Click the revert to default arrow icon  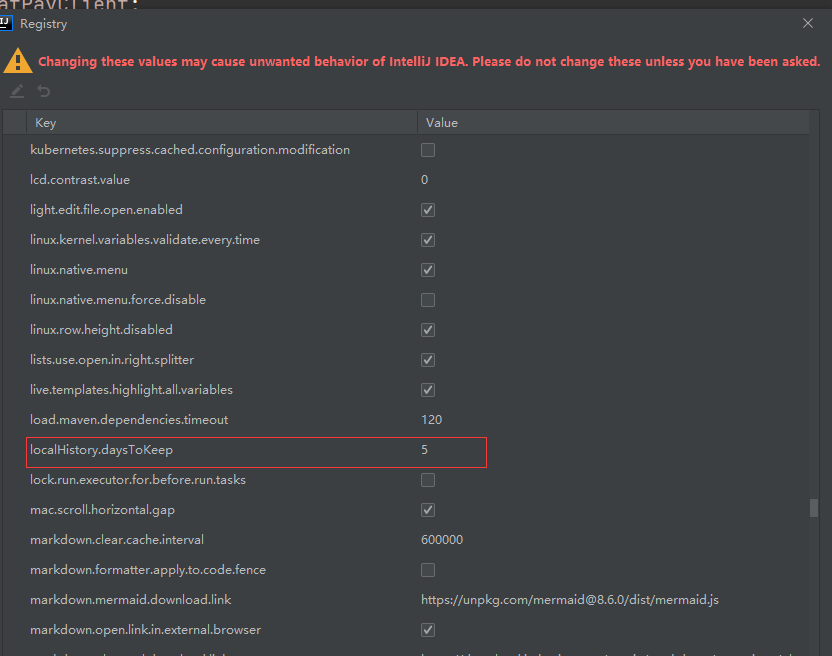pyautogui.click(x=44, y=91)
